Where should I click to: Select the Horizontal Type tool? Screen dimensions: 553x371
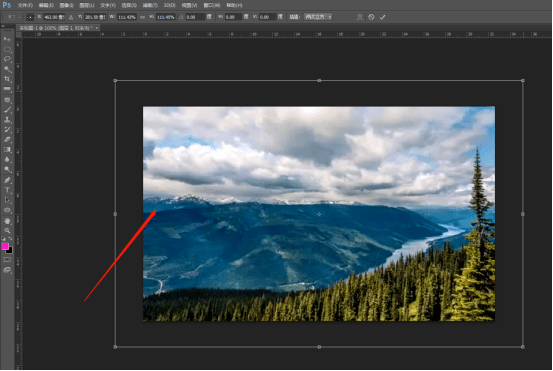[x=7, y=190]
